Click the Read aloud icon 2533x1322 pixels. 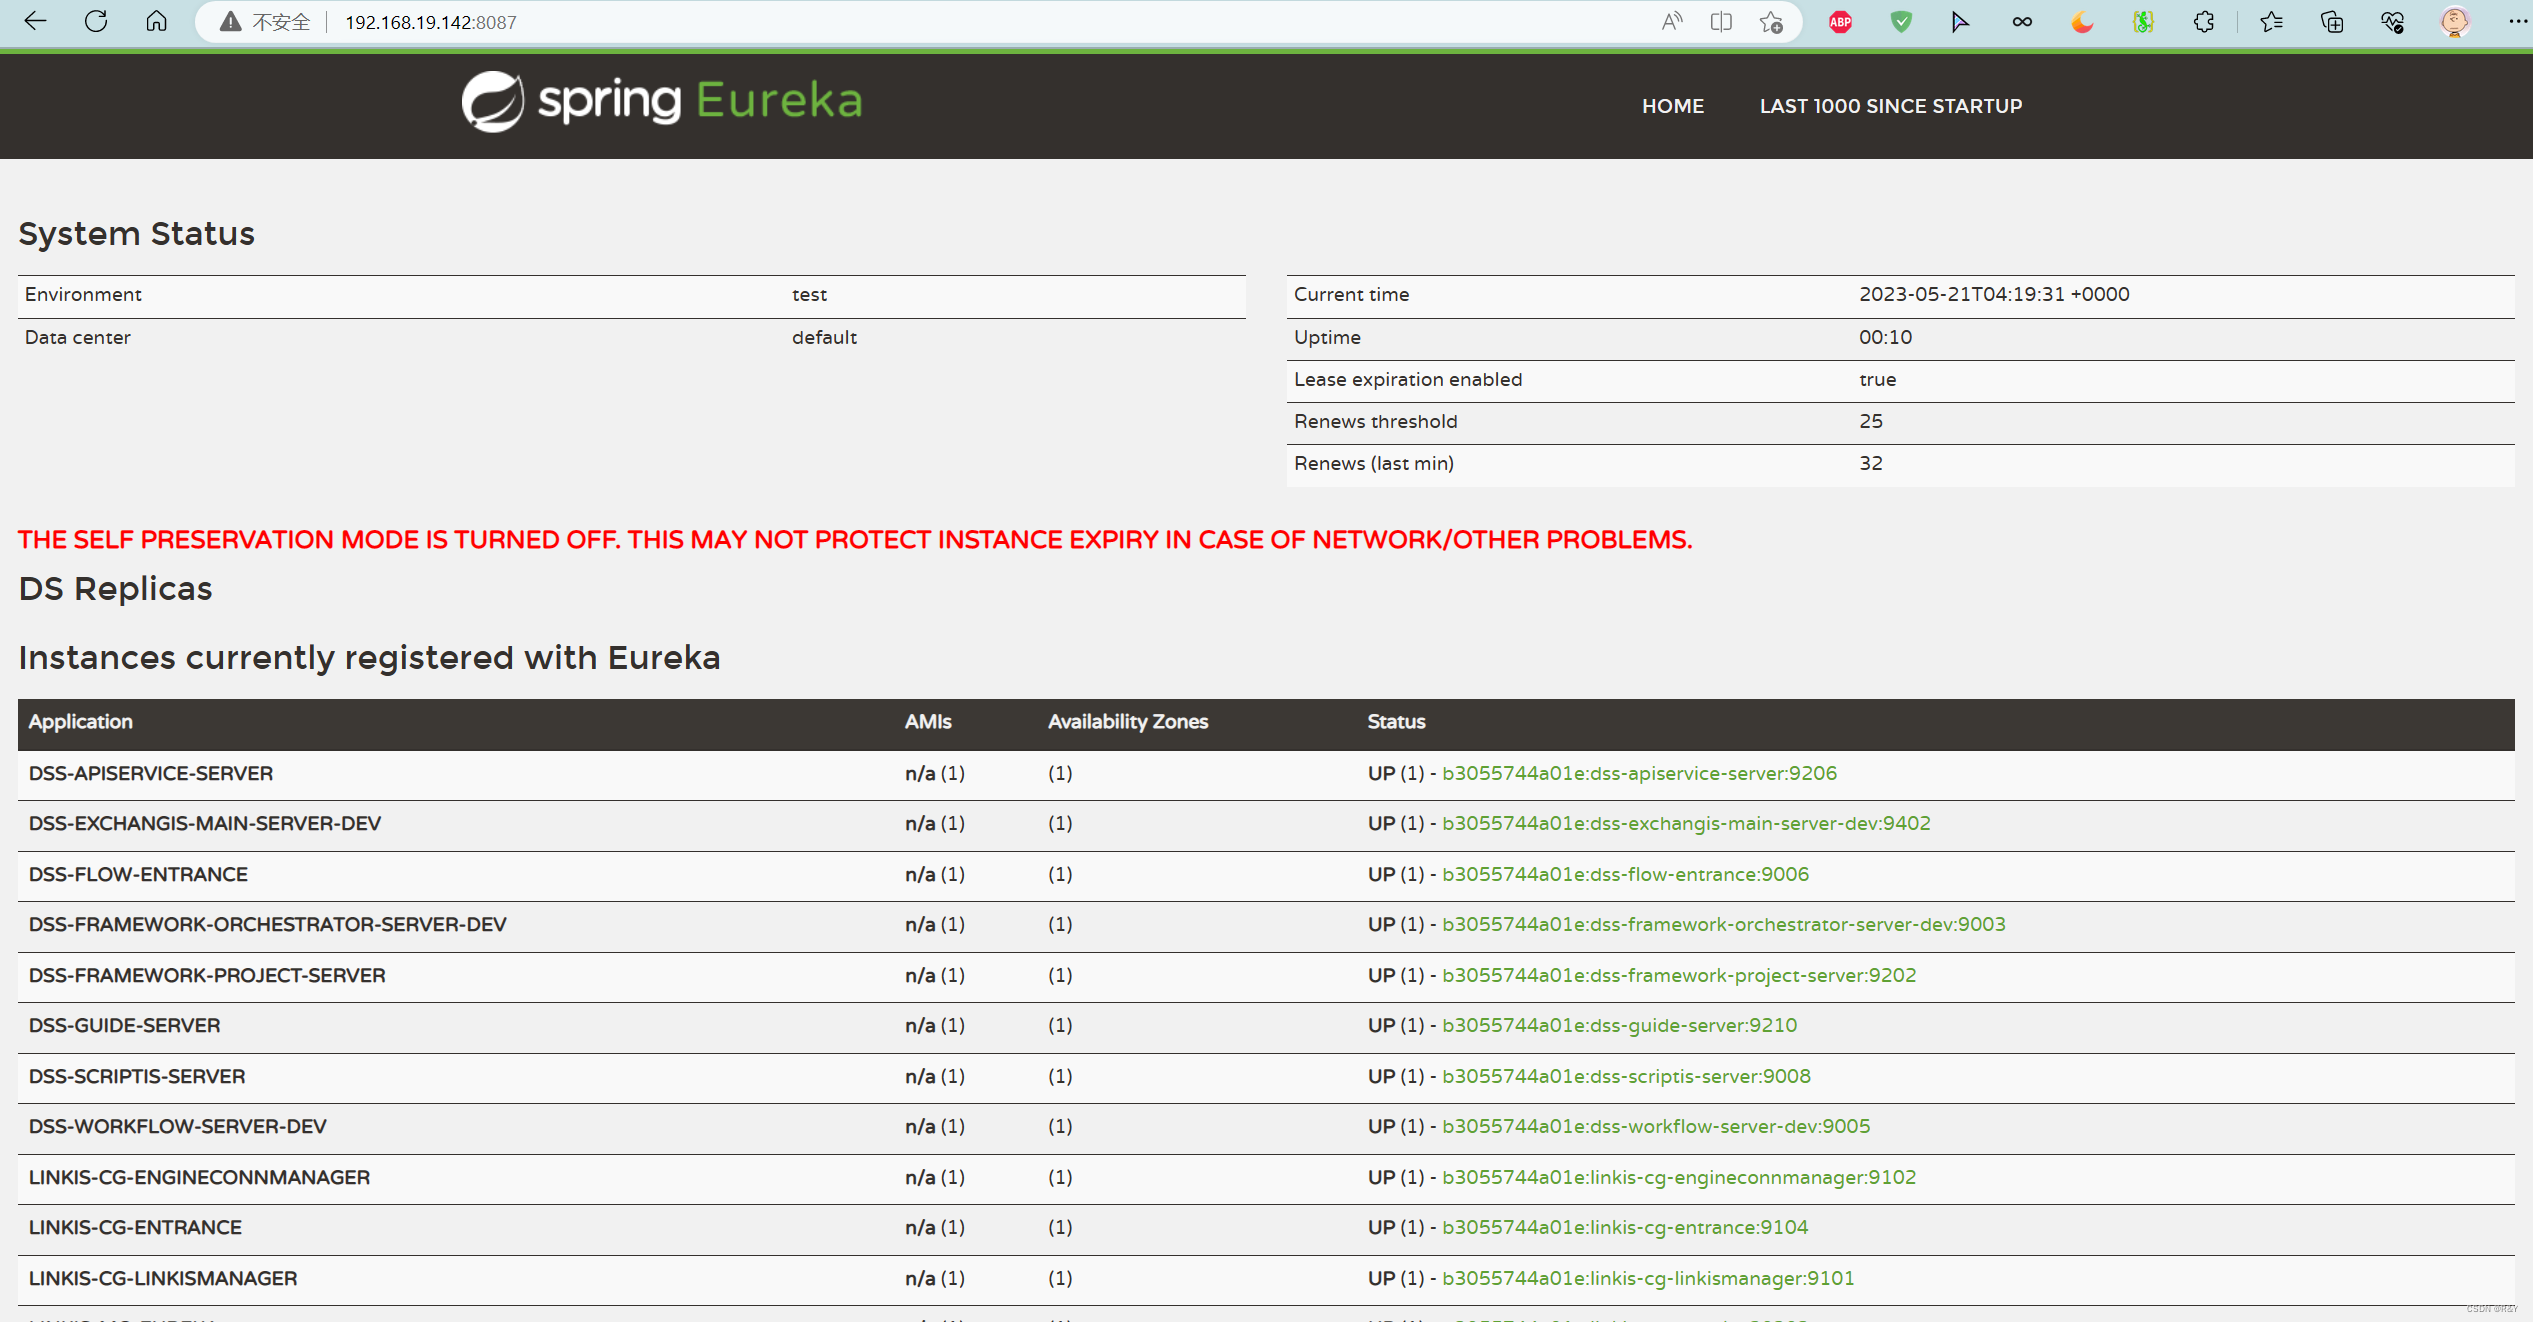click(x=1672, y=22)
